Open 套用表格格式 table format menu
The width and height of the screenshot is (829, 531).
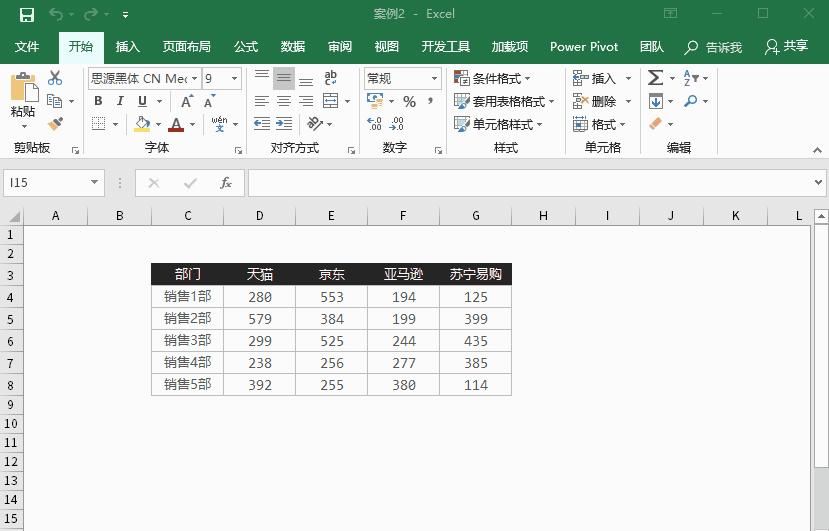click(504, 101)
